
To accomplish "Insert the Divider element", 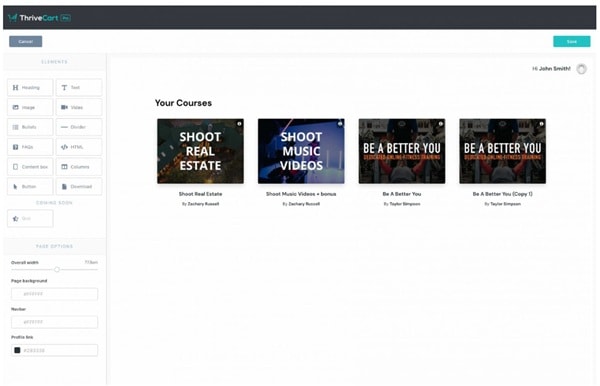I will tap(79, 127).
